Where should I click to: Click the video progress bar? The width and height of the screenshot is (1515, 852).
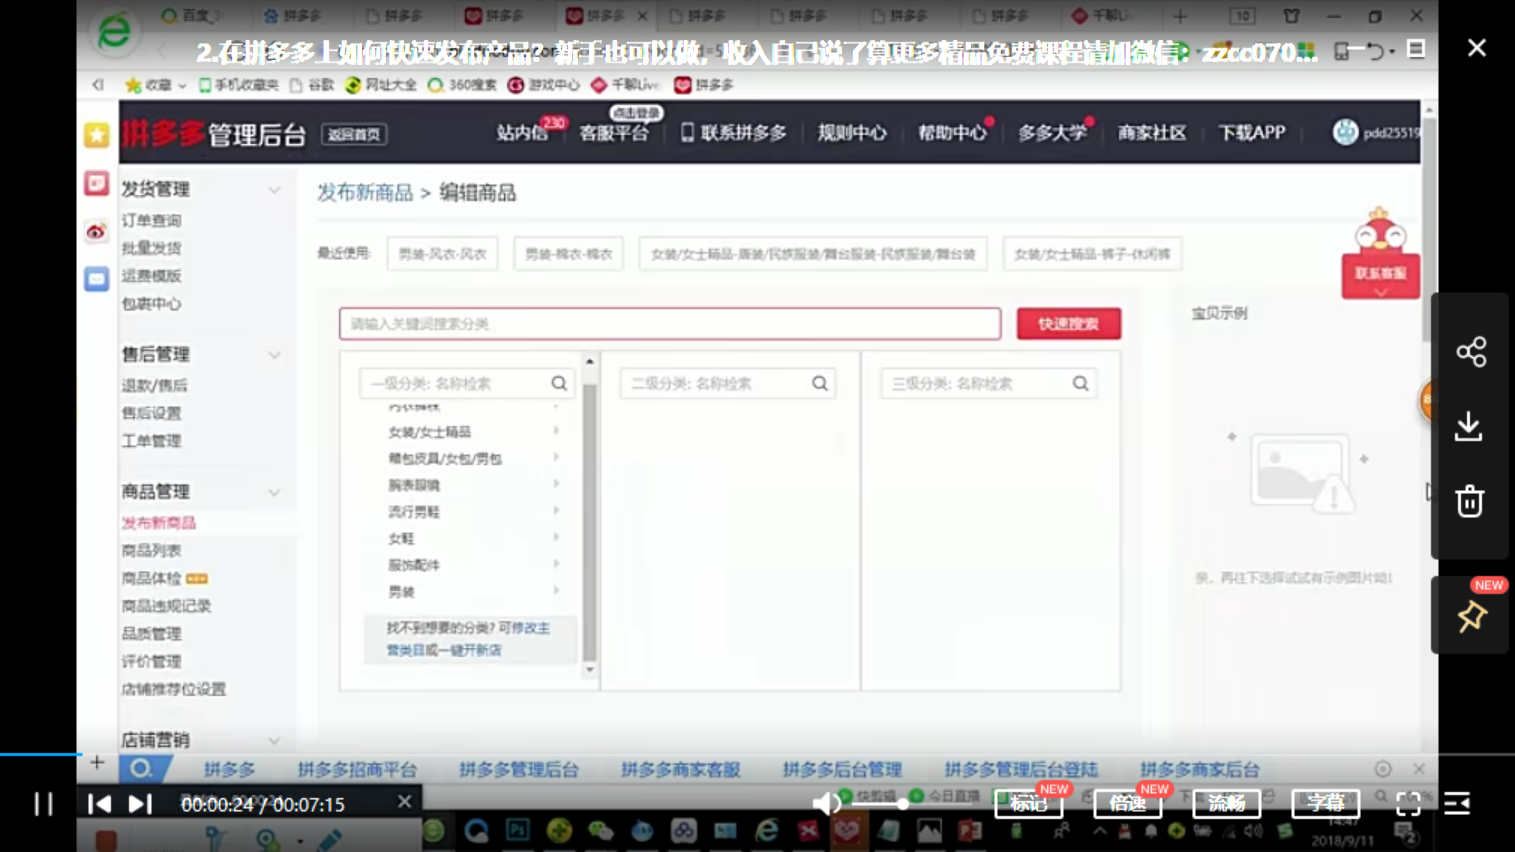pyautogui.click(x=757, y=753)
